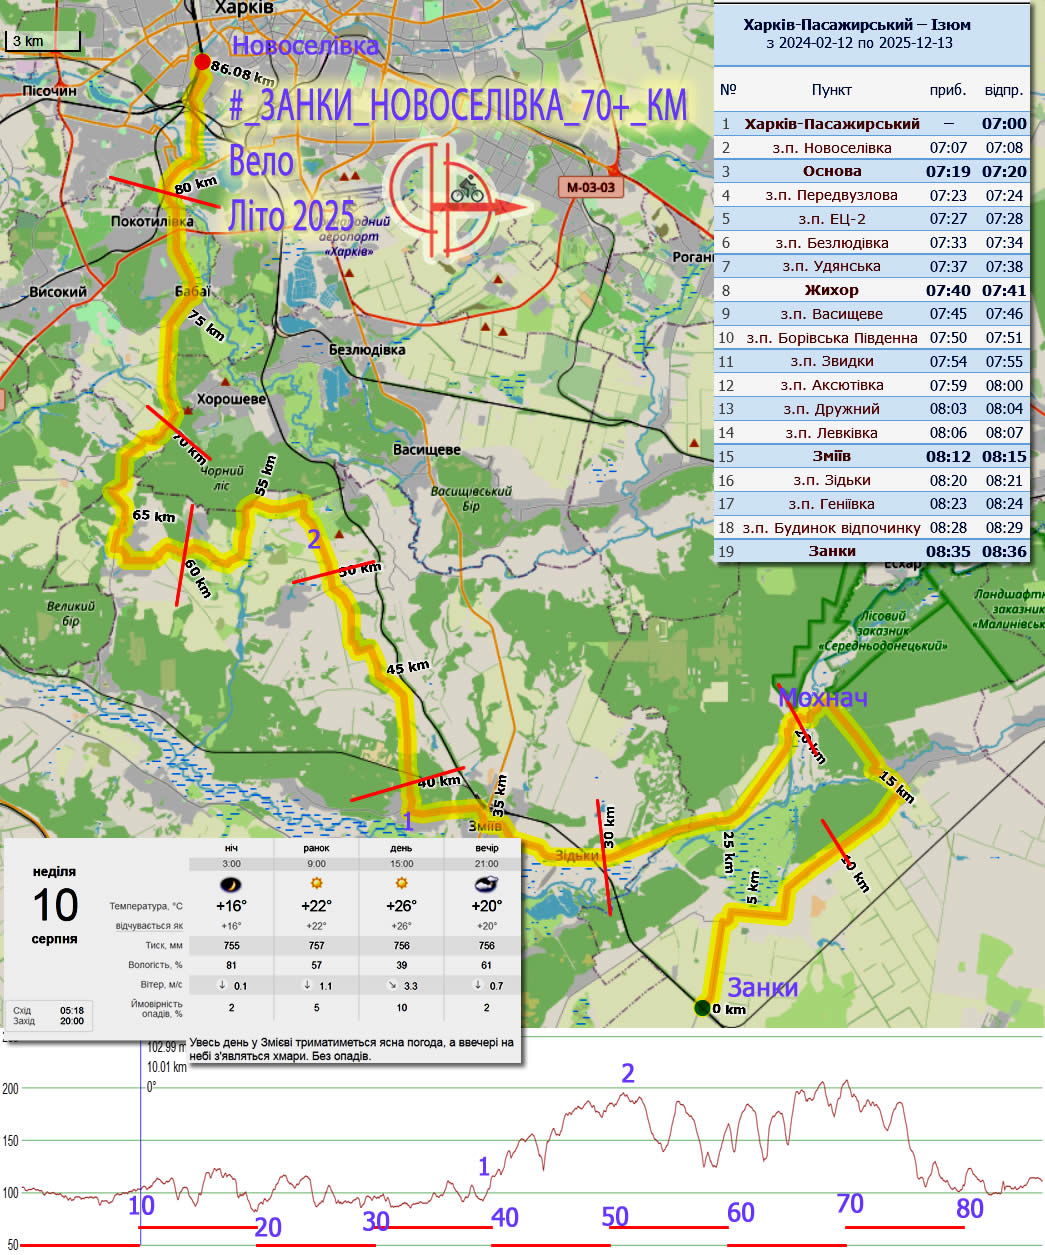Click the red finish marker at 86.08 km
1045x1255 pixels.
202,63
